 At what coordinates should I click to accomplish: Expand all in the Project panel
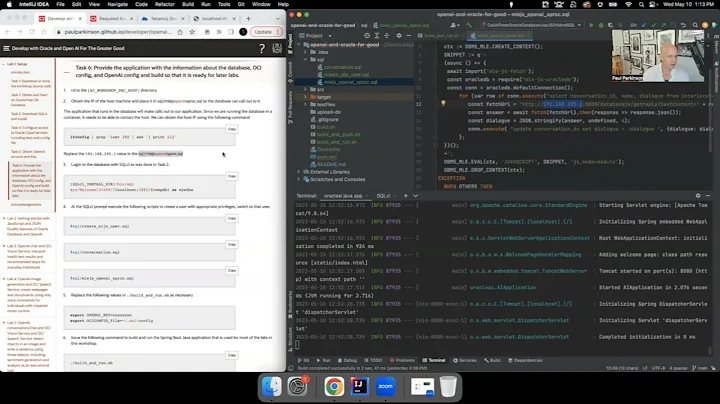click(x=377, y=35)
